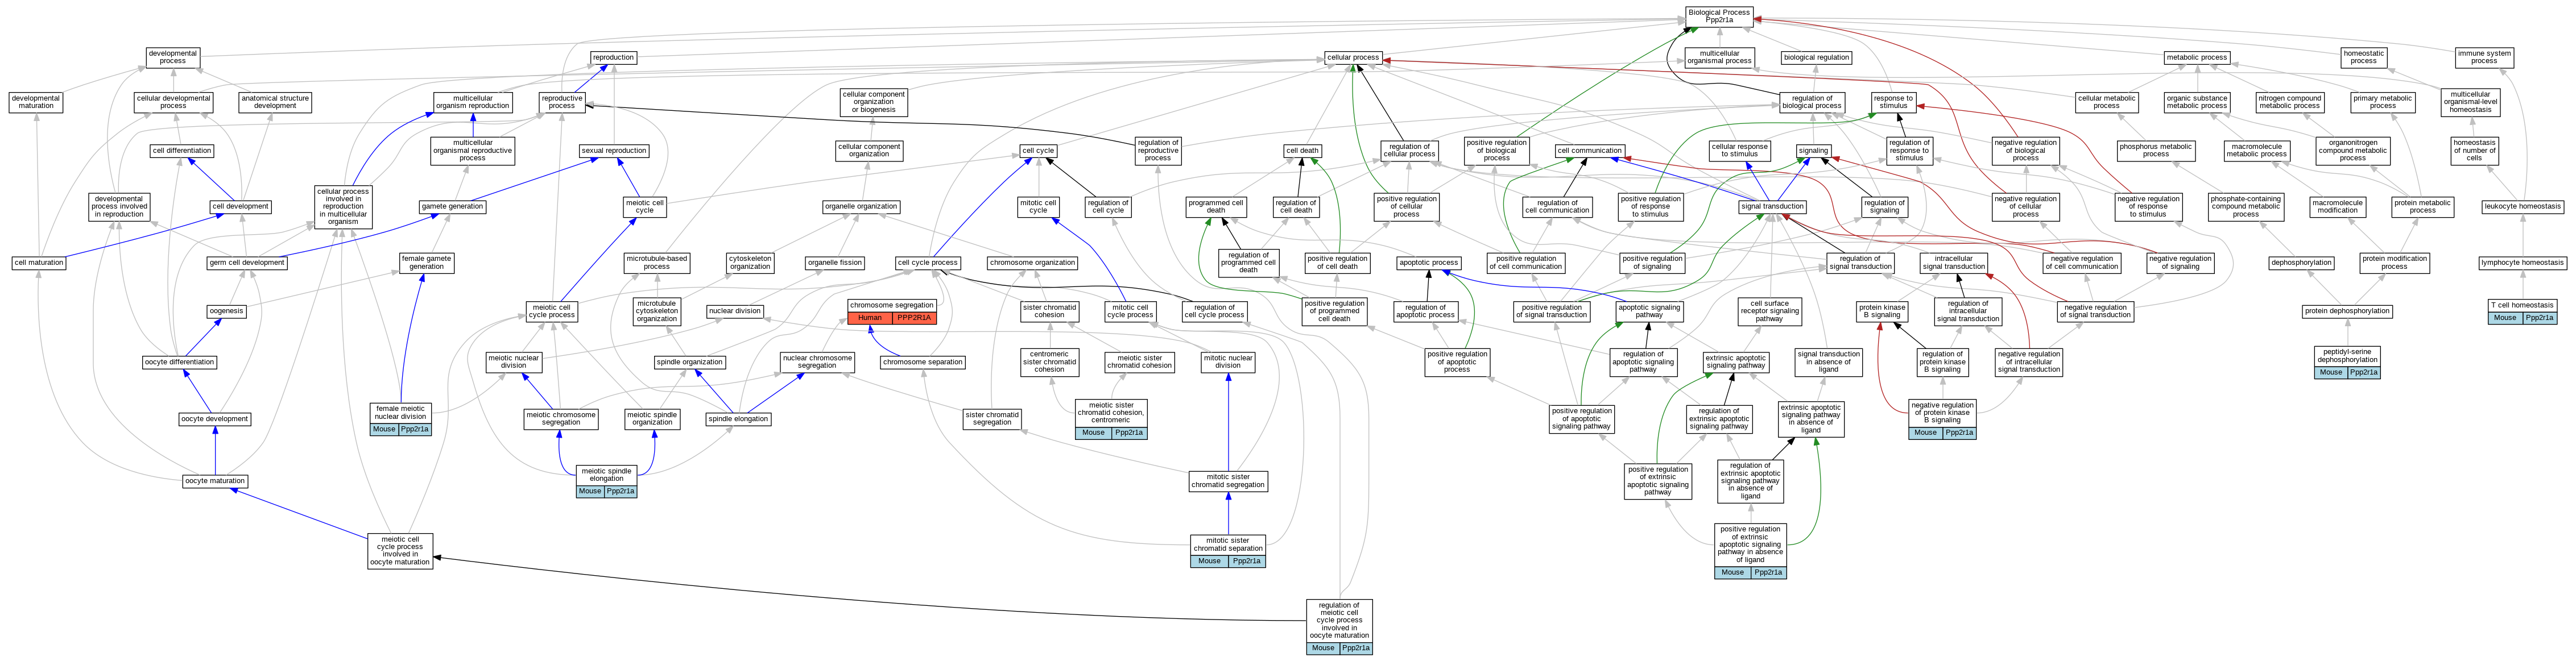
Task: Select the 'signal transduction' node
Action: (x=1772, y=206)
